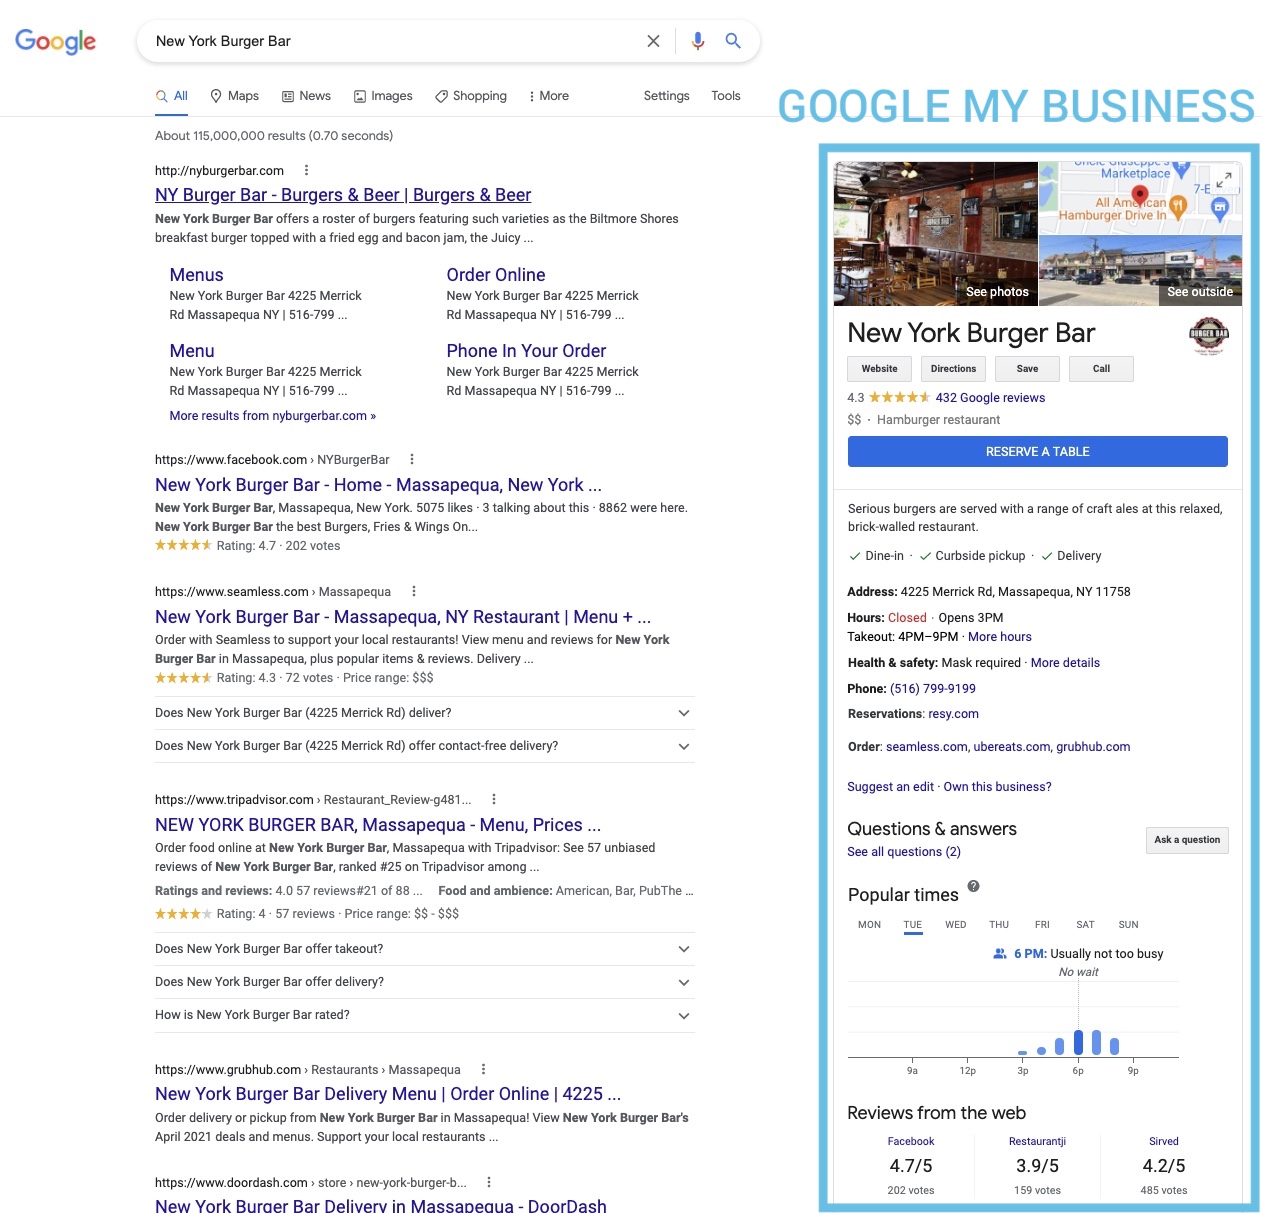1262x1213 pixels.
Task: Open search Tools
Action: [726, 96]
